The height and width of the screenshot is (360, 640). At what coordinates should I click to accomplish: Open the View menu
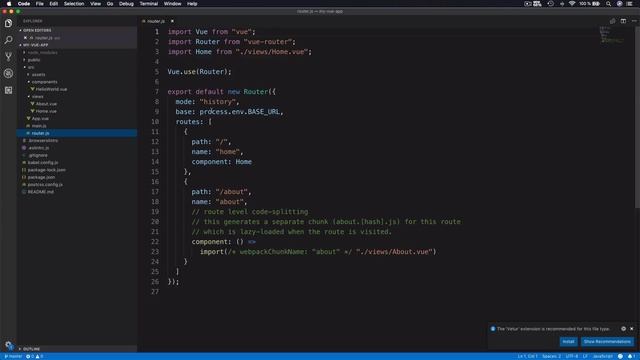96,4
